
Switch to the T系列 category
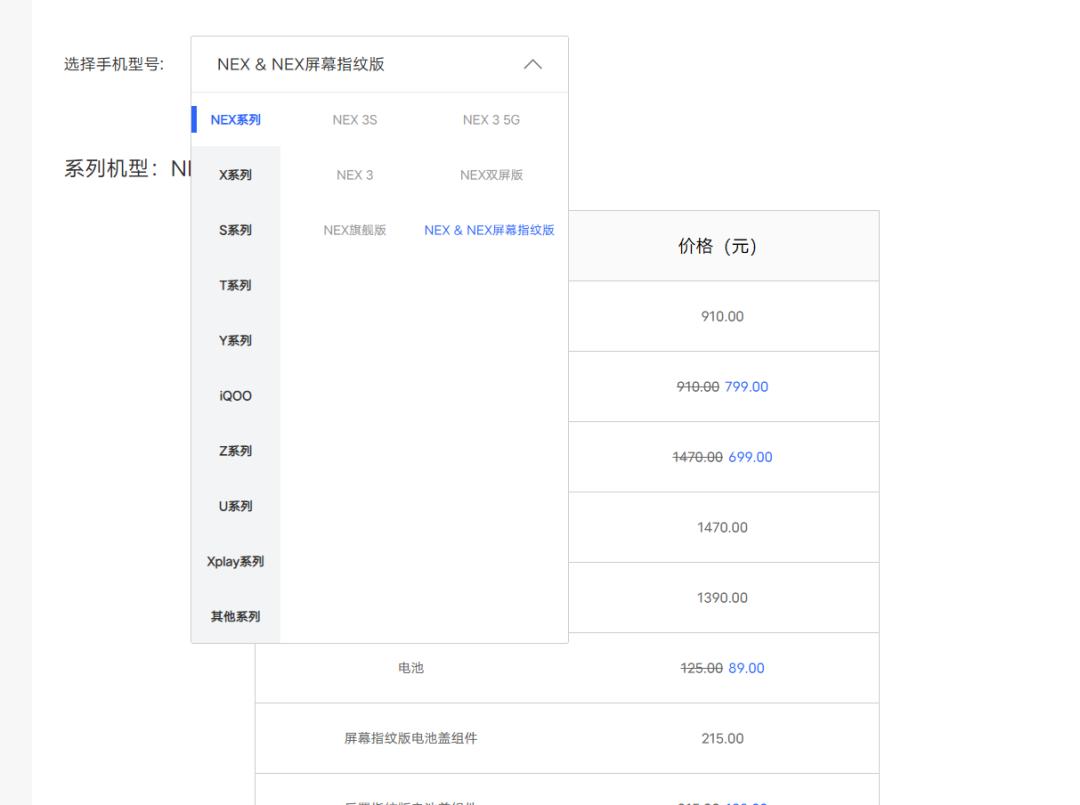236,286
